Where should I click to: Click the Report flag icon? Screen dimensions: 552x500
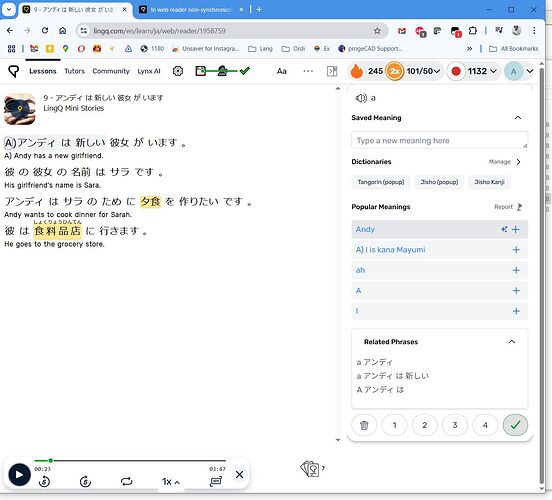[519, 207]
